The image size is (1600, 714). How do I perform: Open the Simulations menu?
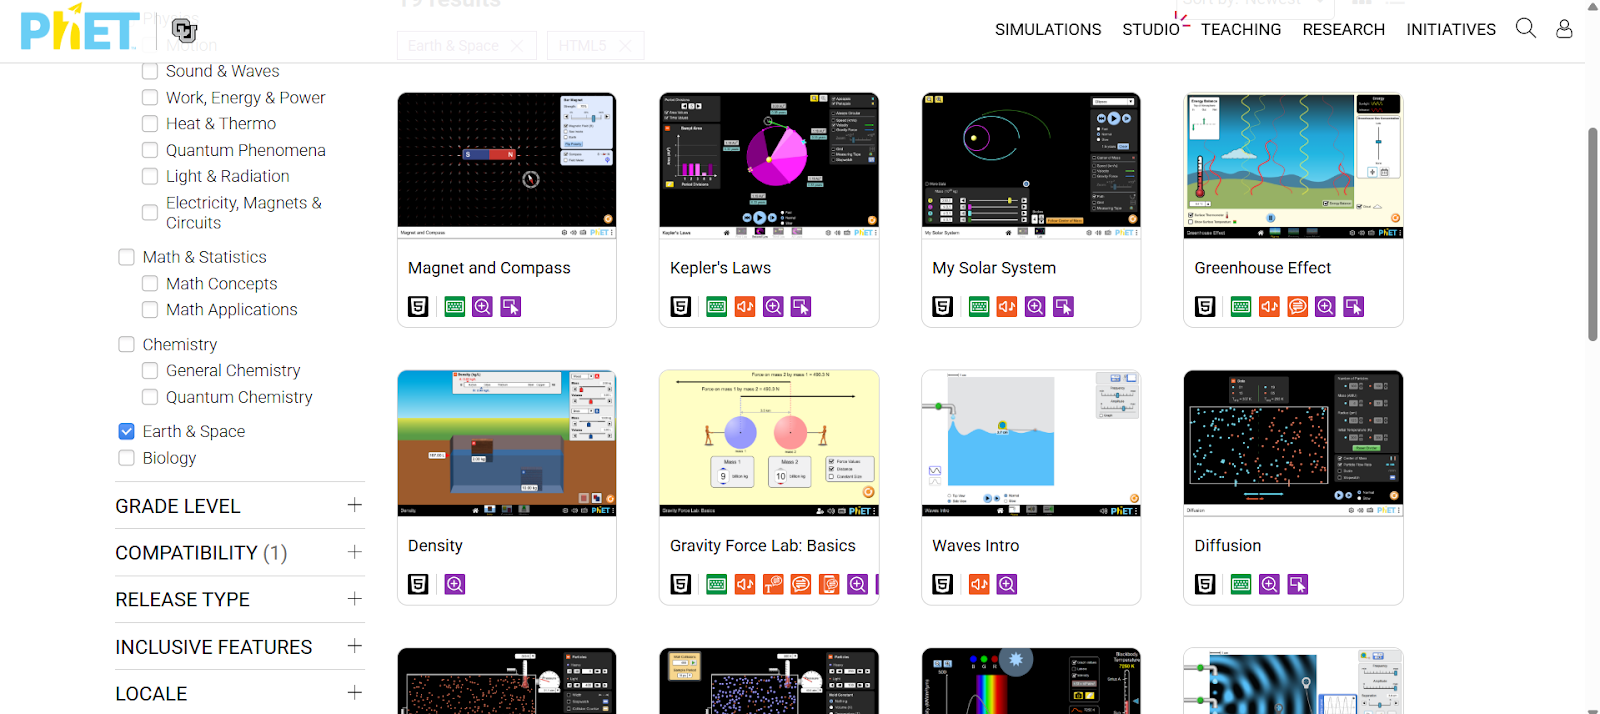(1047, 29)
